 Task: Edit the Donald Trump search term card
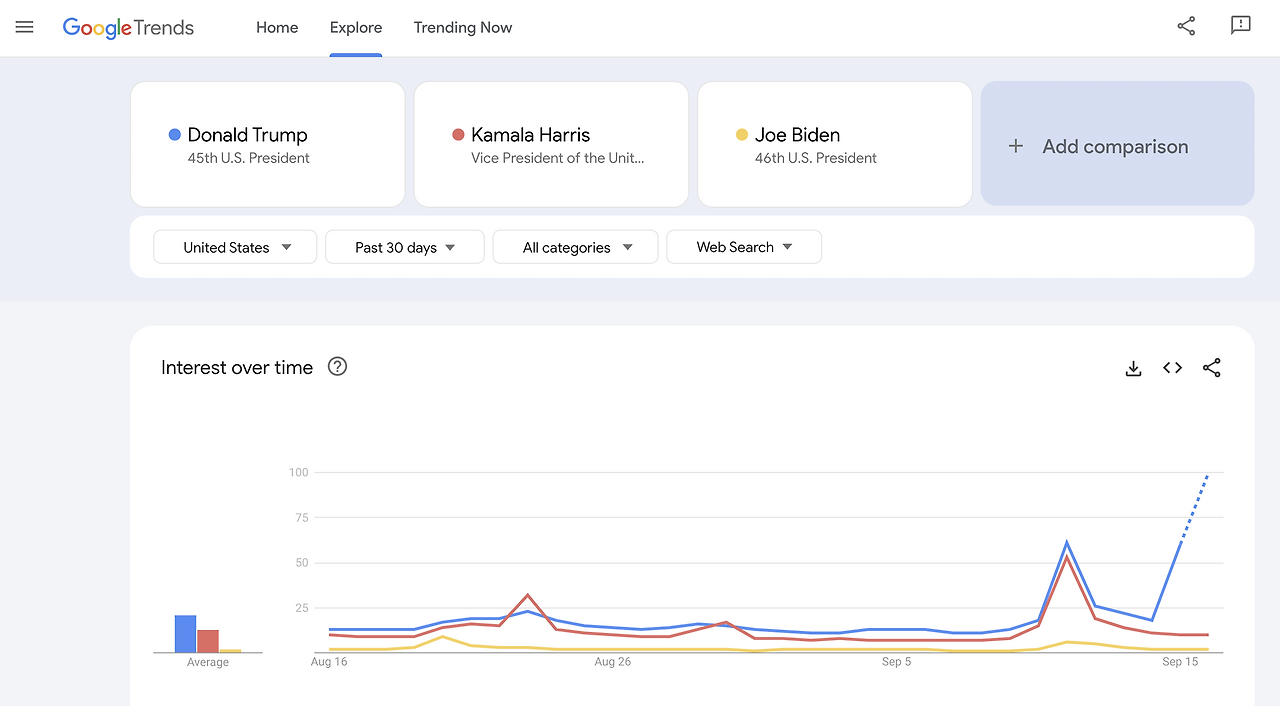[x=267, y=144]
